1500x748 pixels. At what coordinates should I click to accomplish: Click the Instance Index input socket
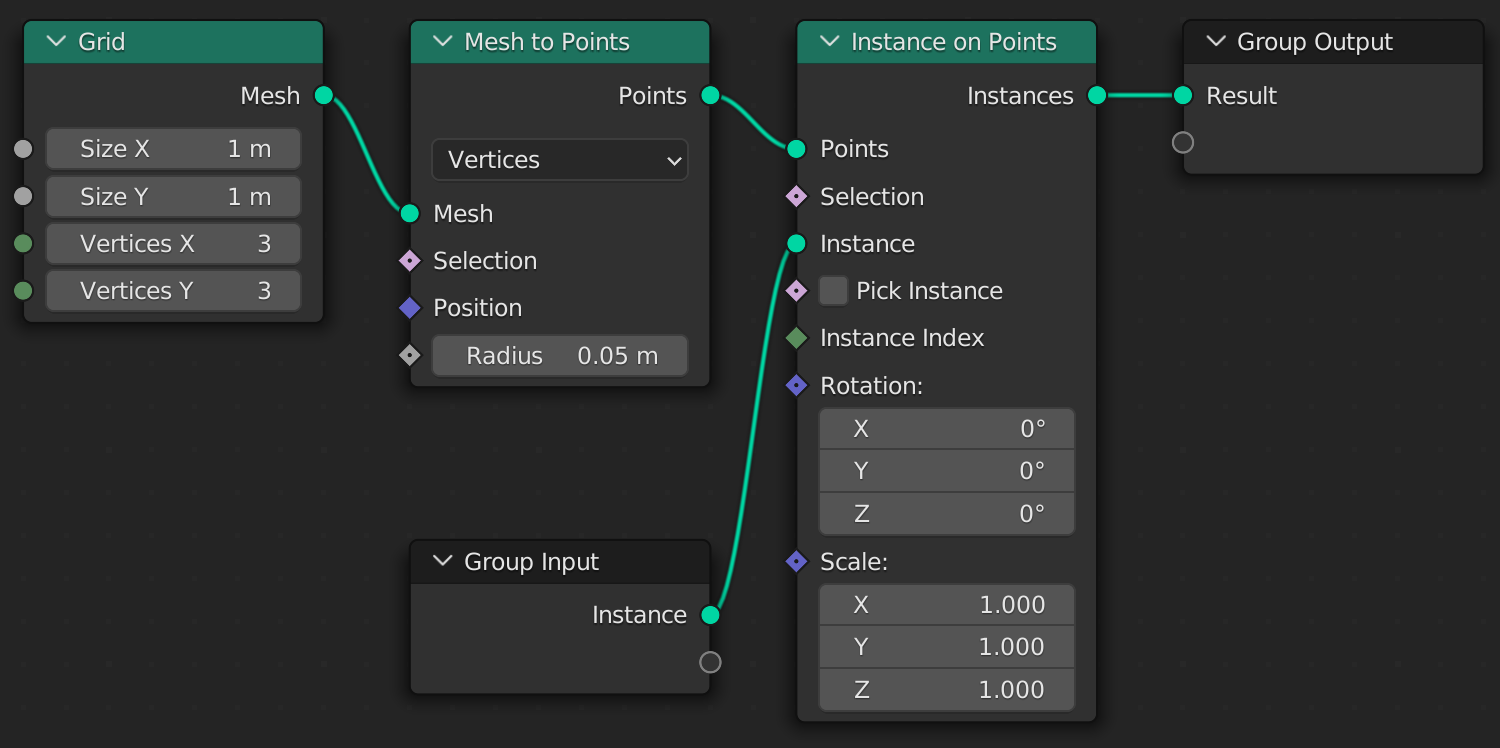[796, 338]
